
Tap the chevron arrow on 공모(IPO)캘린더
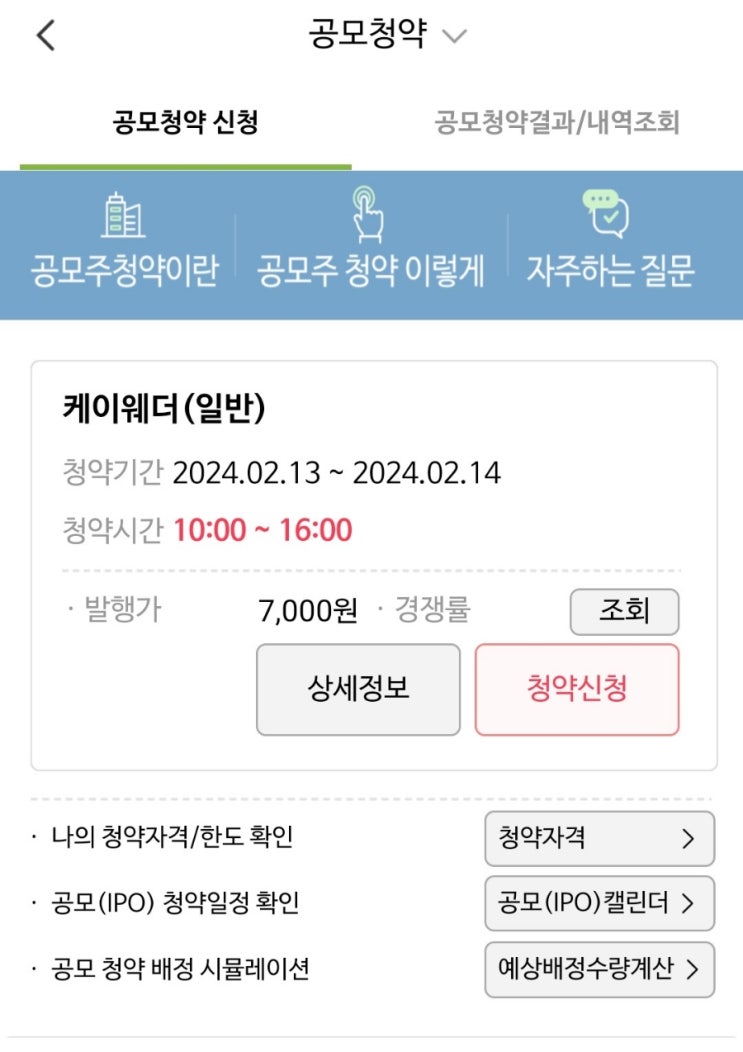(x=688, y=903)
